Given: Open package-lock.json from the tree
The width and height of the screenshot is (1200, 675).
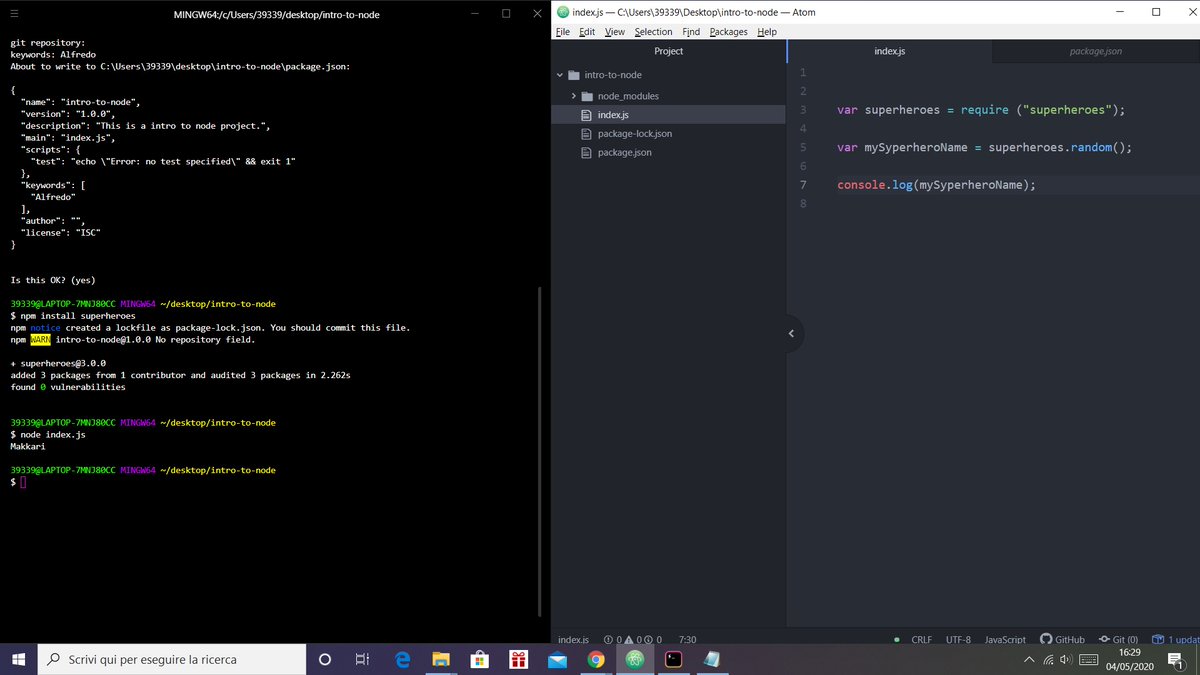Looking at the screenshot, I should click(x=634, y=134).
